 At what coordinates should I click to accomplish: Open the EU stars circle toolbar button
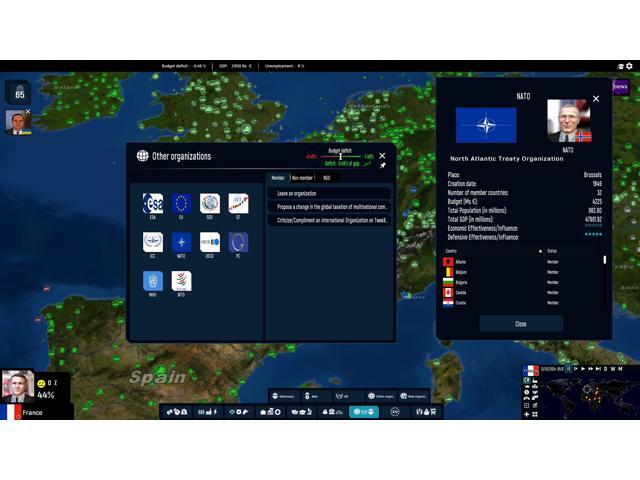[395, 412]
